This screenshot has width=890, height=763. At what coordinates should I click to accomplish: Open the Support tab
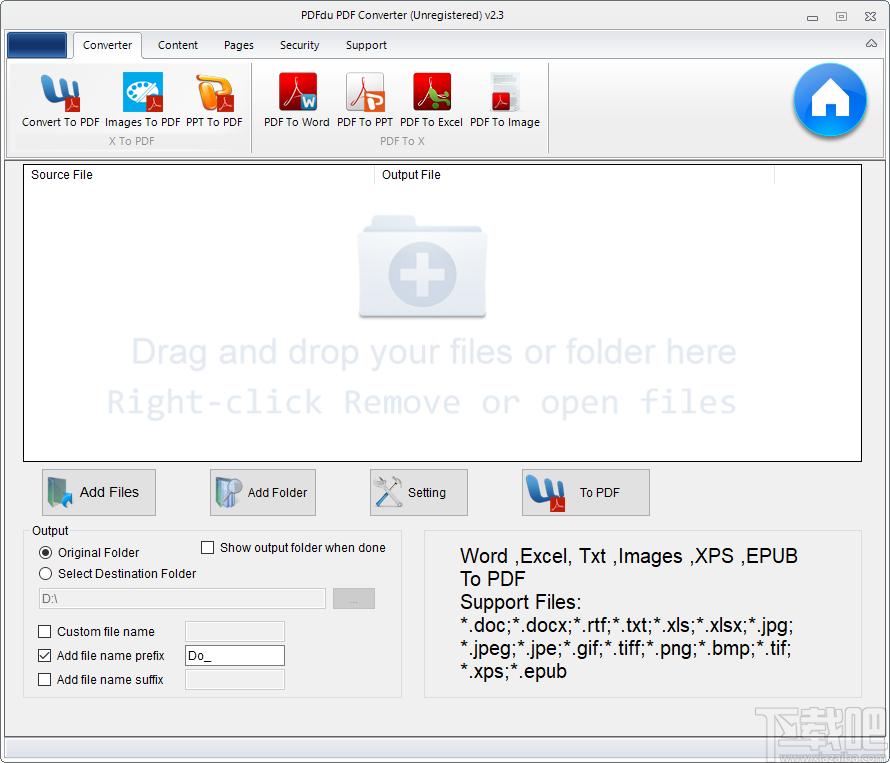pos(366,45)
